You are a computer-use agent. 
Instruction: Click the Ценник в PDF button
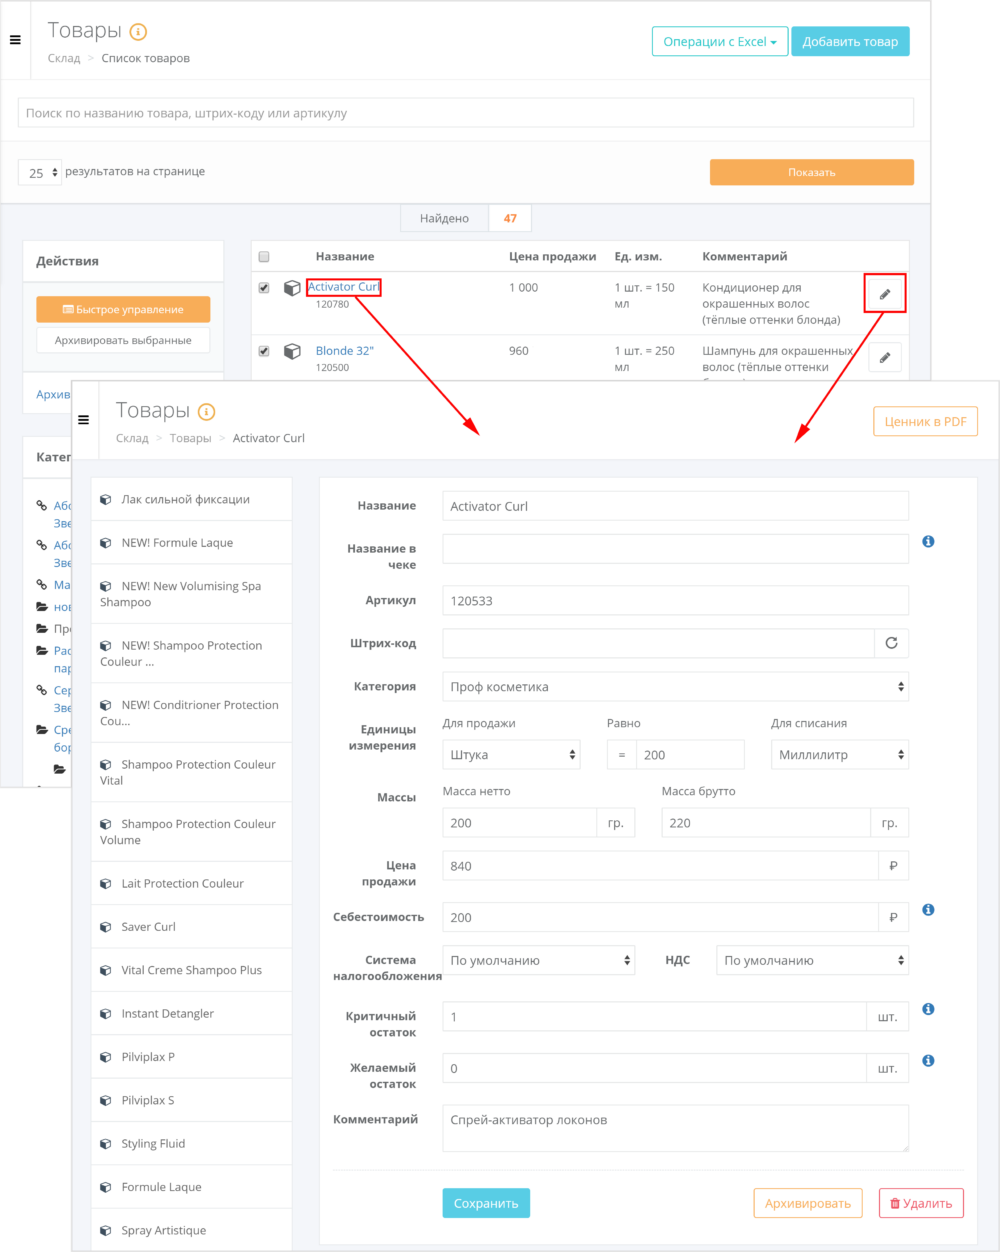pyautogui.click(x=925, y=421)
